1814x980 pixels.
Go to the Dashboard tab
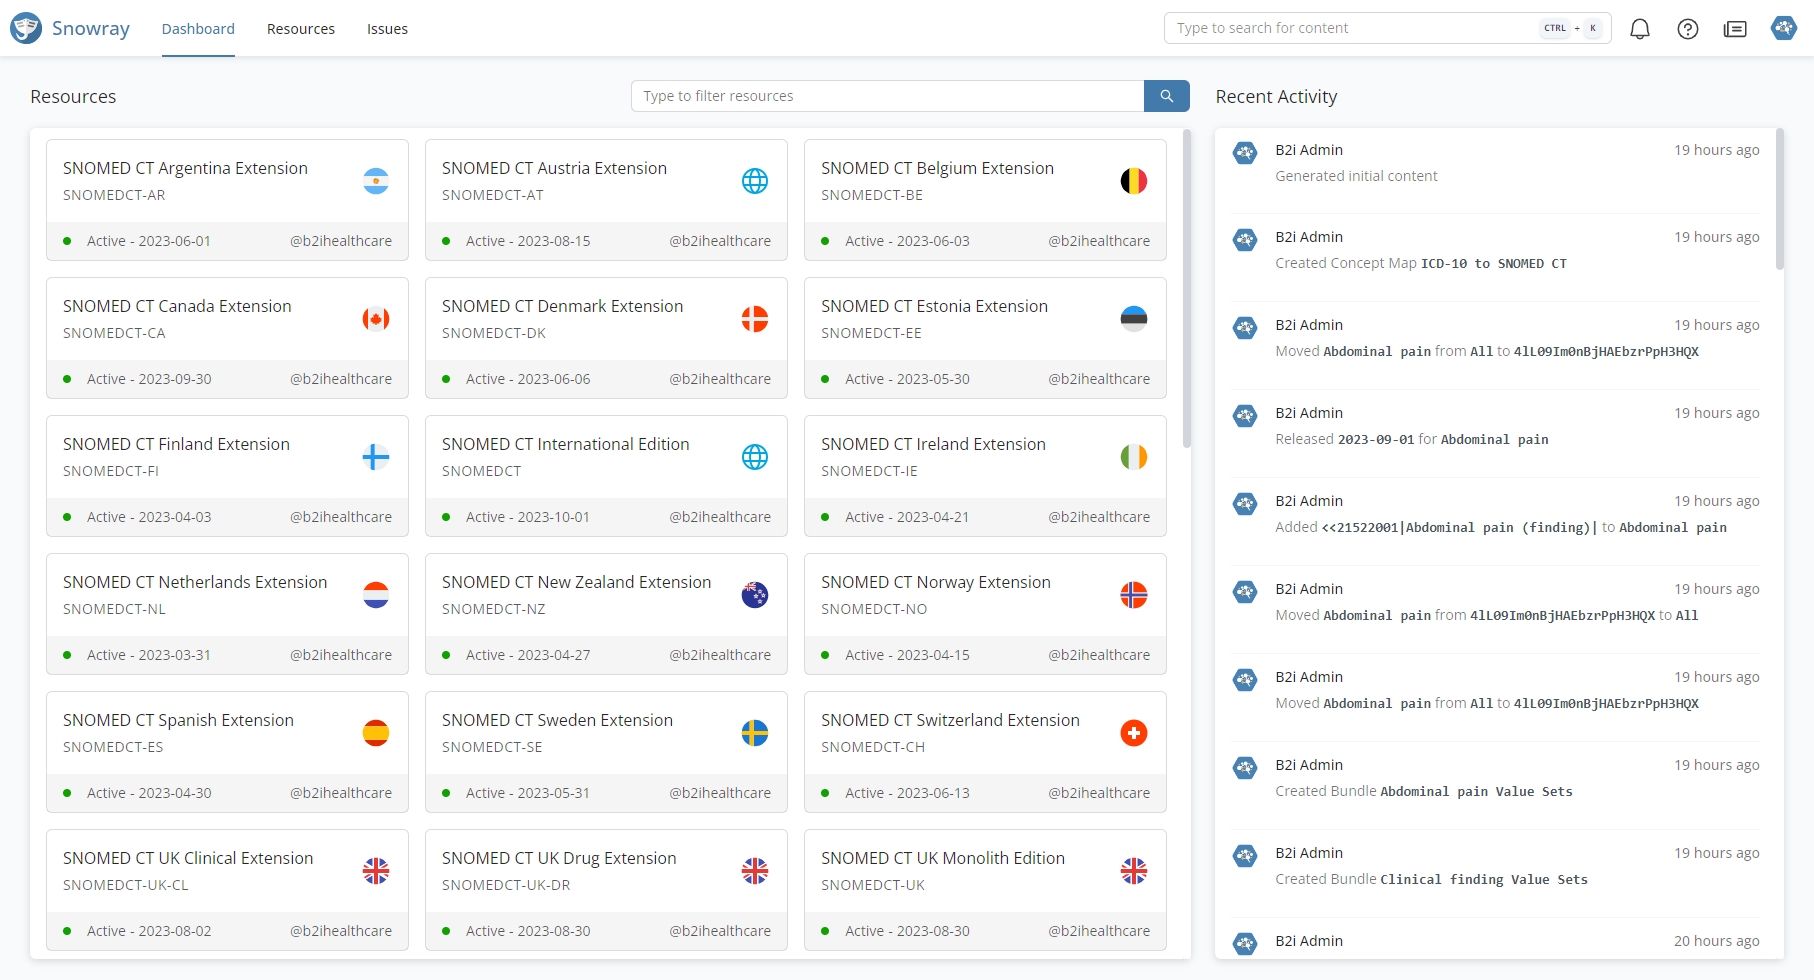(198, 29)
